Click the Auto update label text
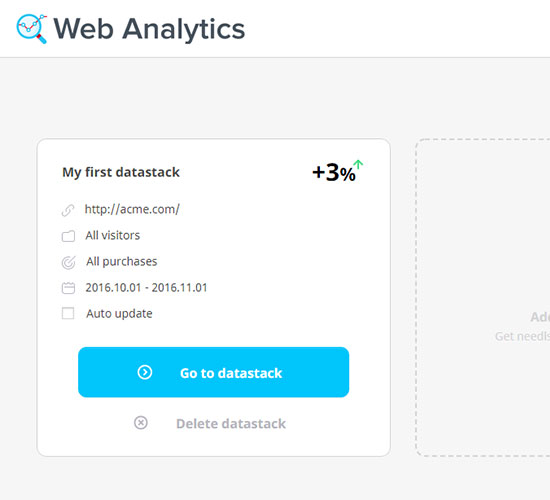This screenshot has width=550, height=500. tap(119, 314)
